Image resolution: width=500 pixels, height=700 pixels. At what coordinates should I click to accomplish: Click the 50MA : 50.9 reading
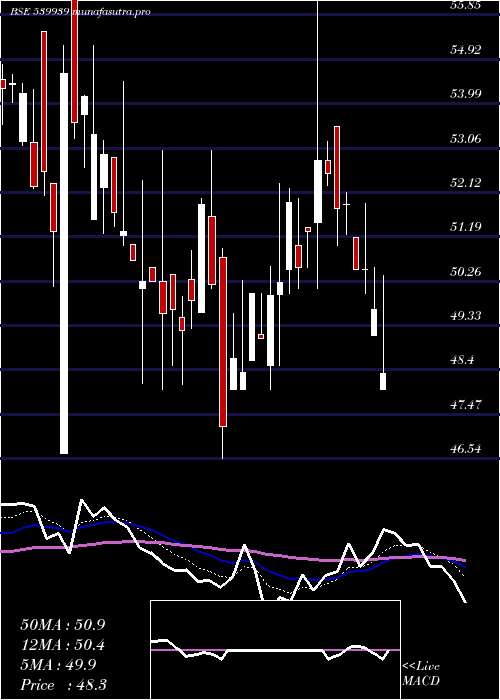[x=63, y=625]
